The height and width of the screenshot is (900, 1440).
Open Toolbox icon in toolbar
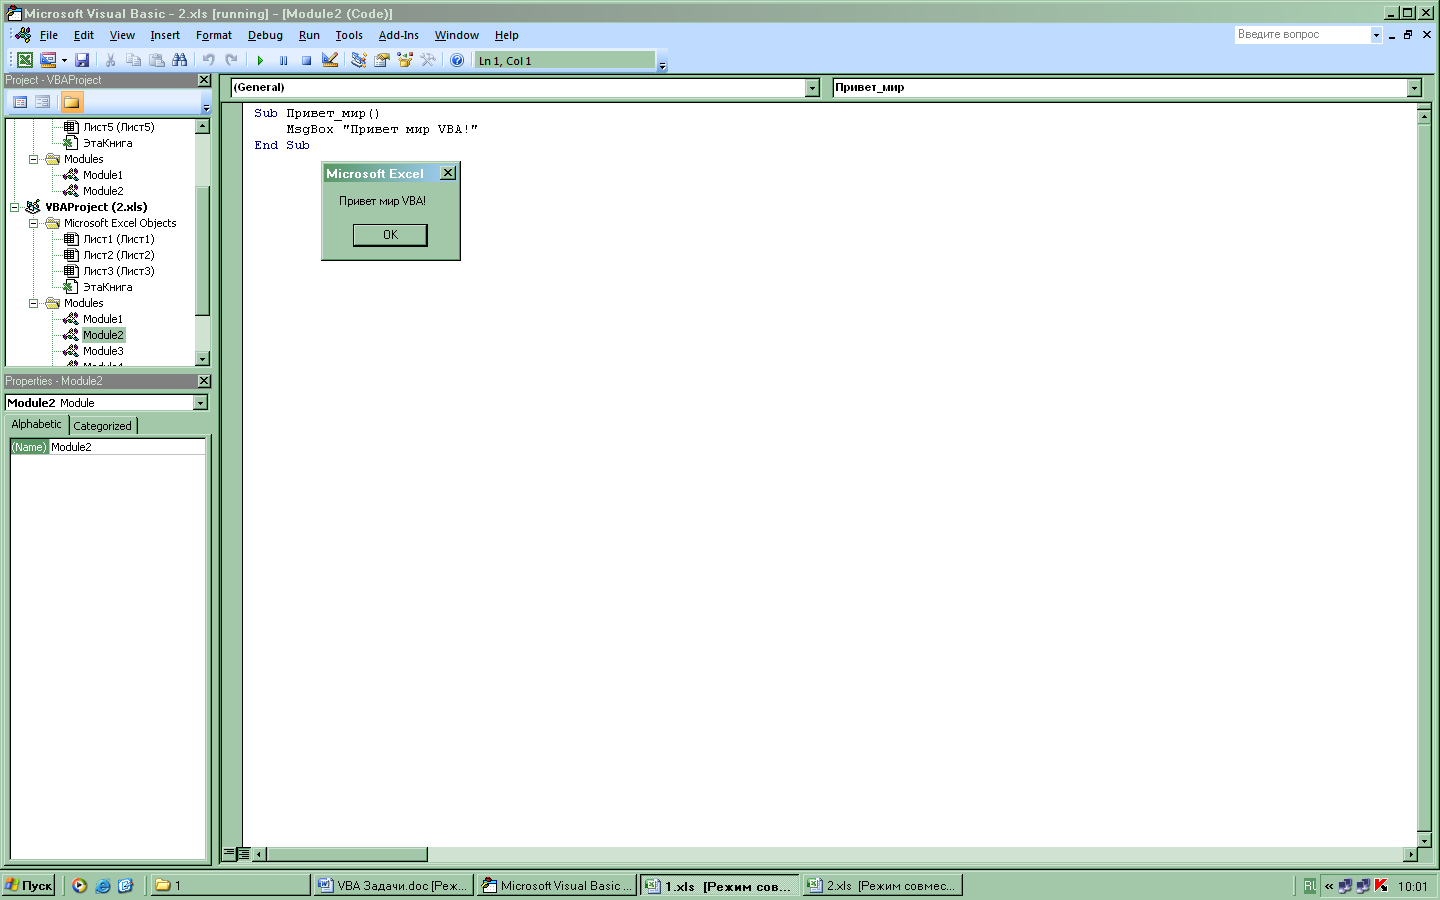click(x=428, y=60)
